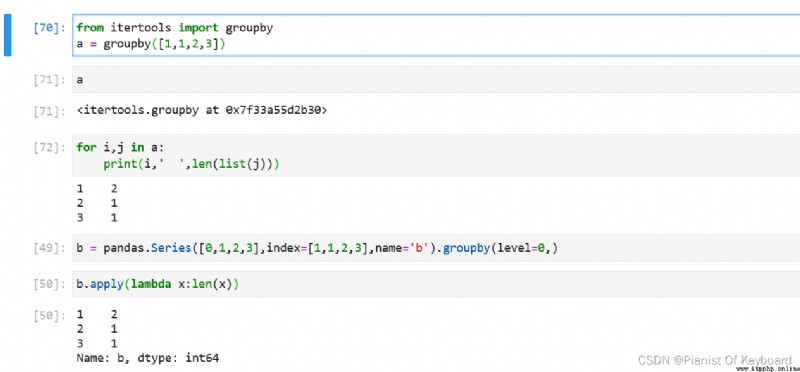This screenshot has height=372, width=800.
Task: Click the blue collapse bar beside cell 70
Action: click(7, 35)
